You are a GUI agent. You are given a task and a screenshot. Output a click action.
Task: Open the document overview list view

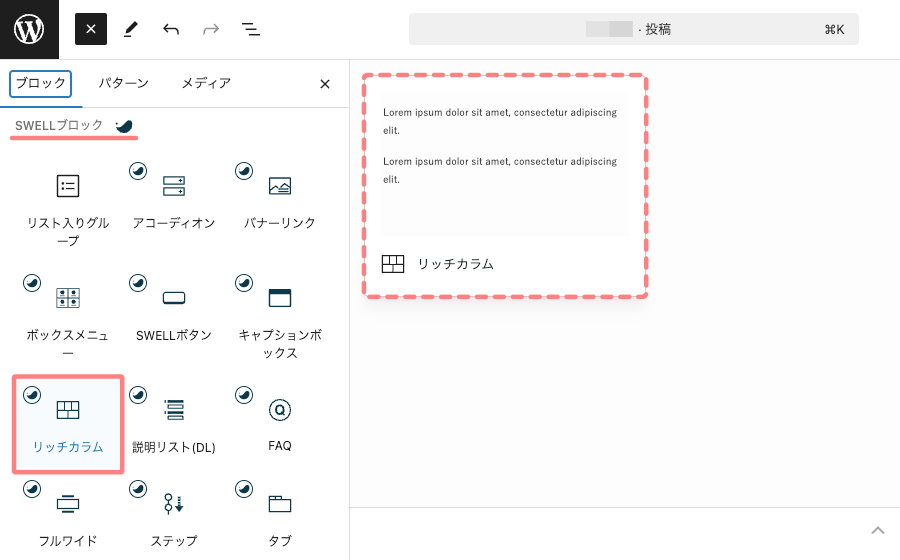(250, 29)
